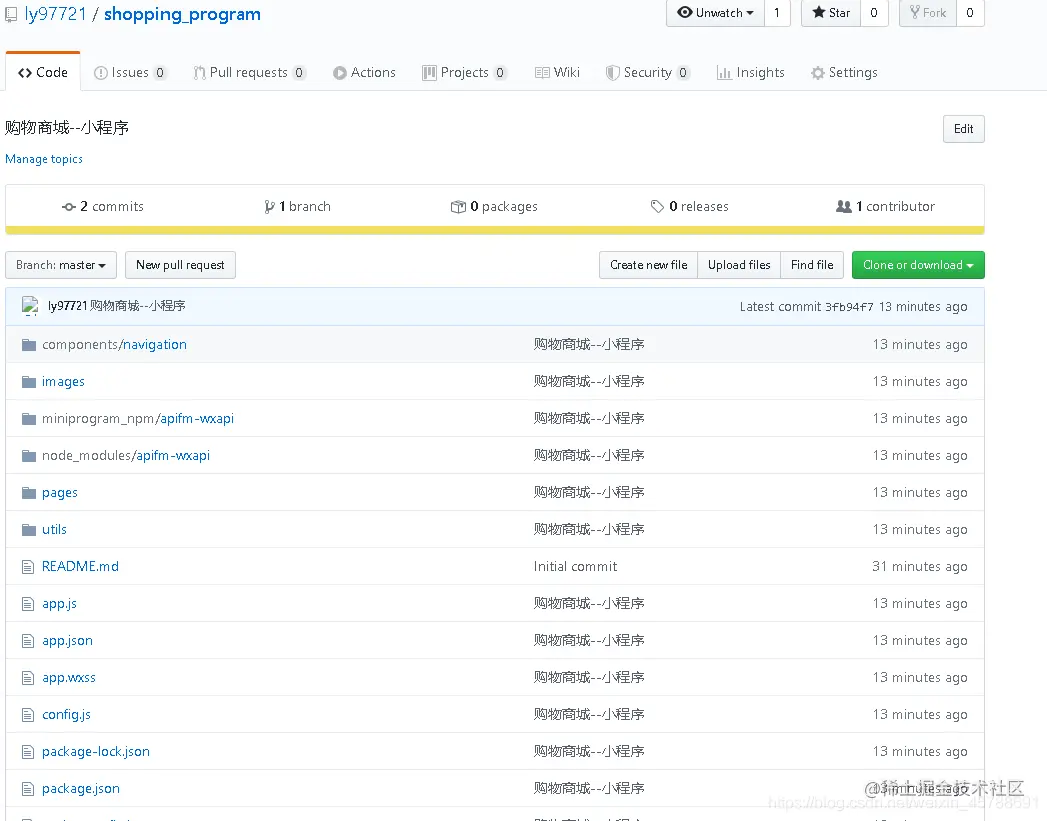Switch to the Code tab
This screenshot has height=821, width=1047.
point(43,72)
